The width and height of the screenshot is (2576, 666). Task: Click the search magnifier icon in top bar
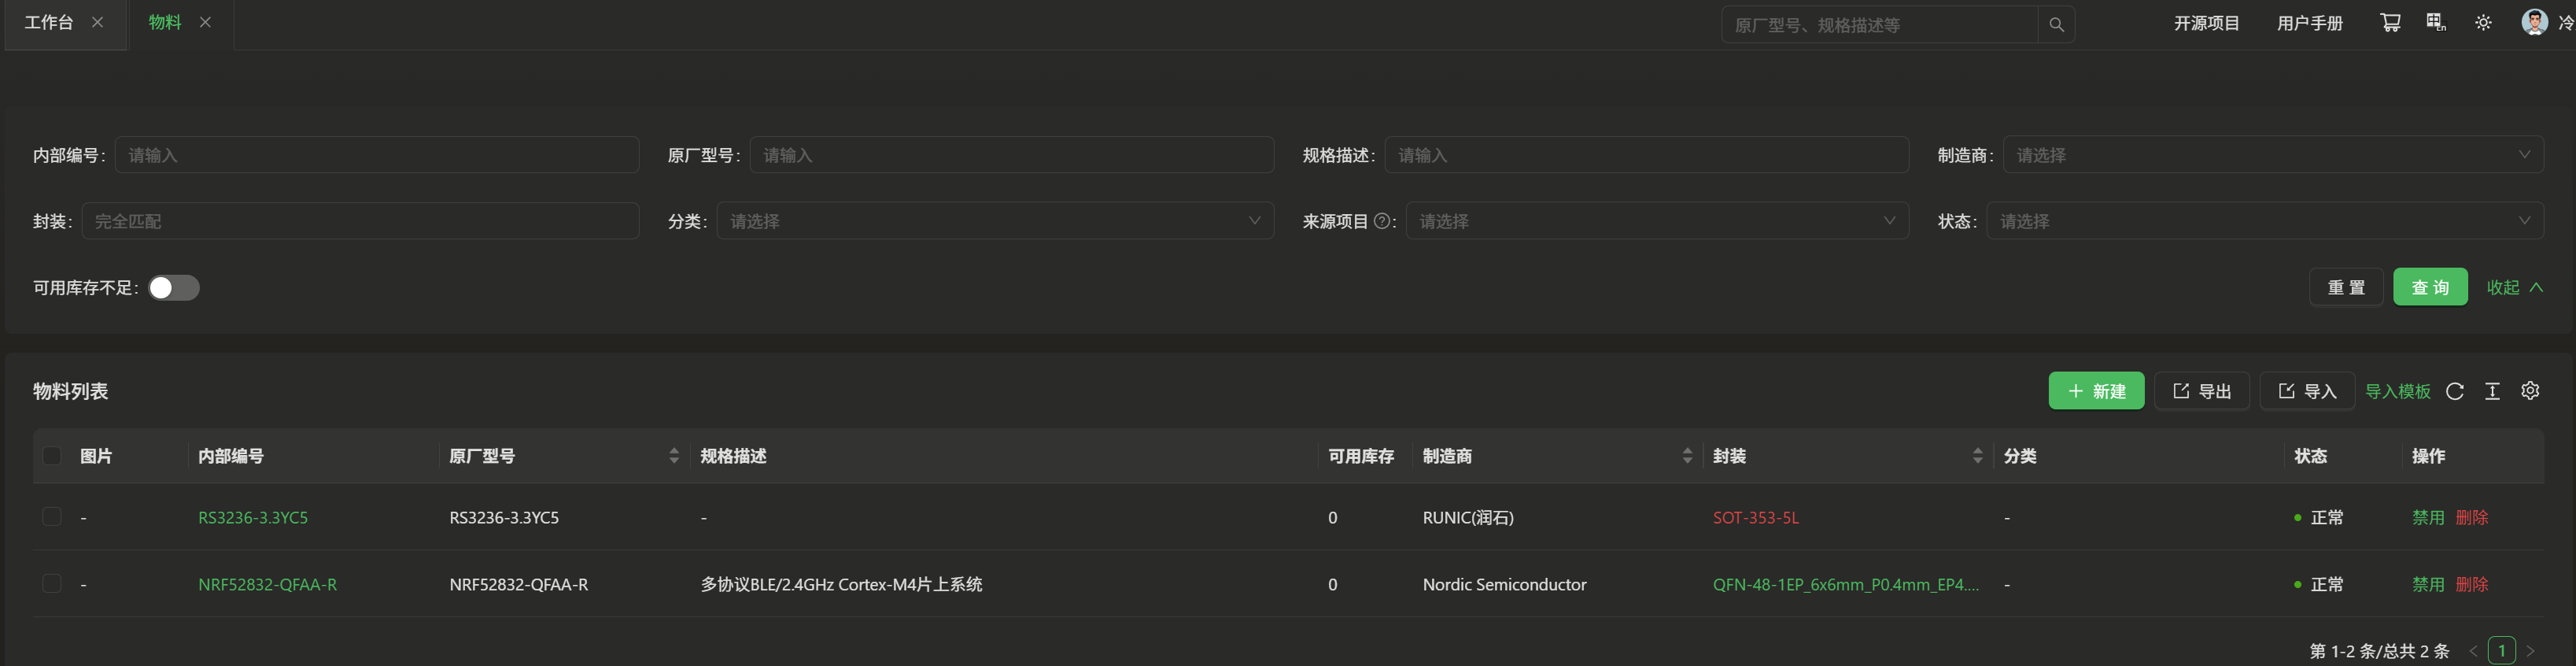(x=2056, y=25)
